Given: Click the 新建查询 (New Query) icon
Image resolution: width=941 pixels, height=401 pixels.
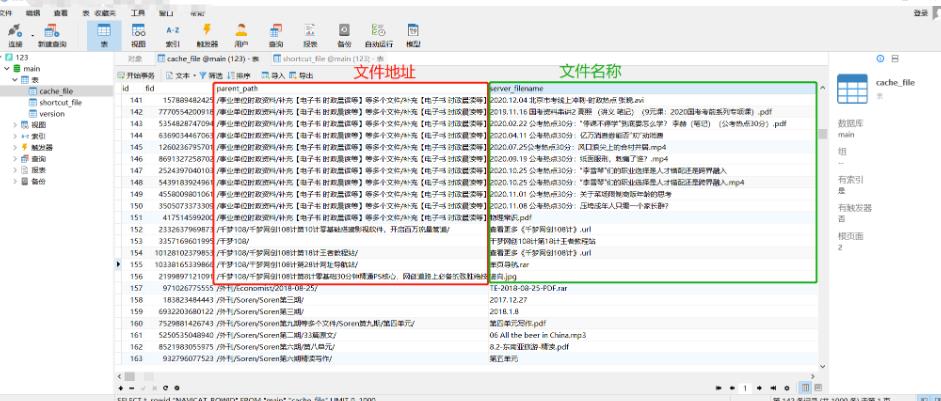Looking at the screenshot, I should (x=51, y=35).
